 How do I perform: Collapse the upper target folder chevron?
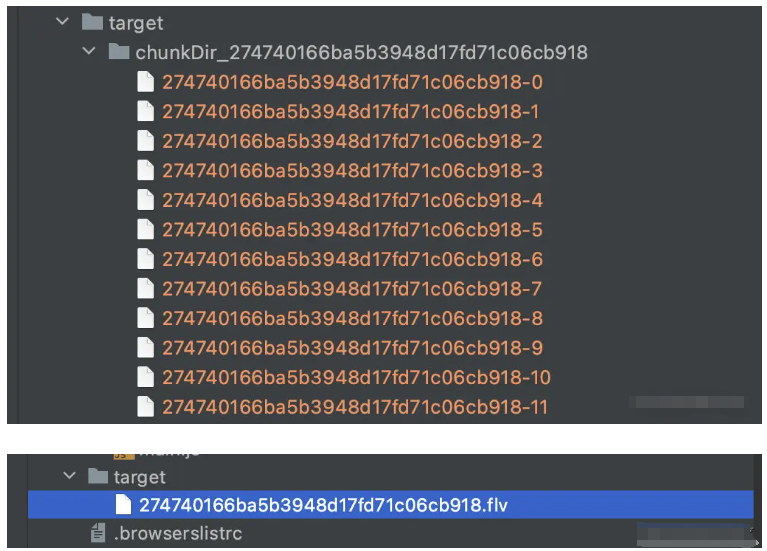[x=62, y=22]
